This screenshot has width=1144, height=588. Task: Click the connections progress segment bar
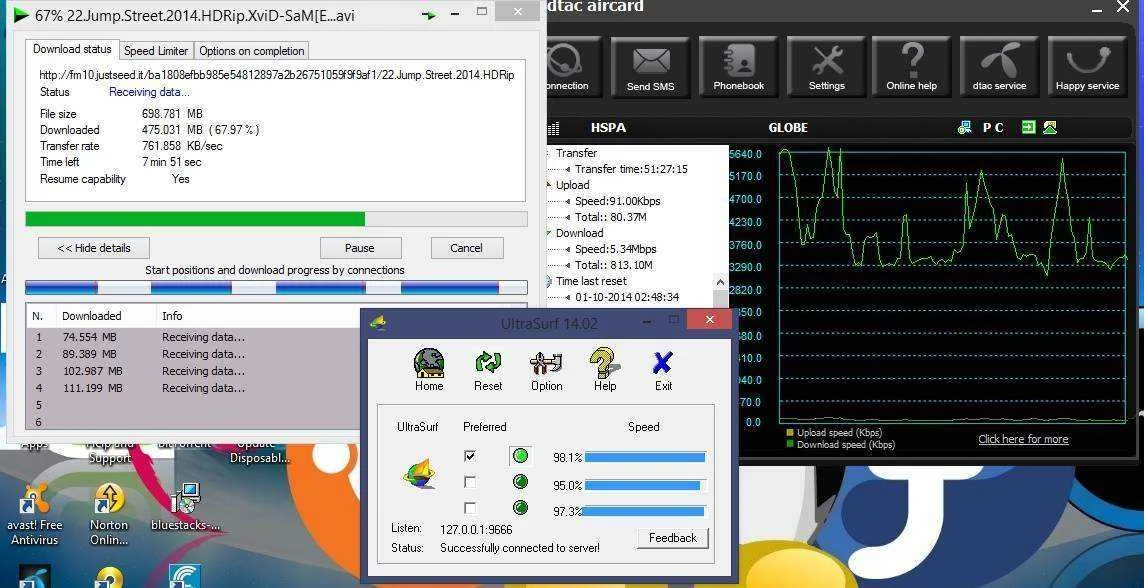tap(276, 287)
